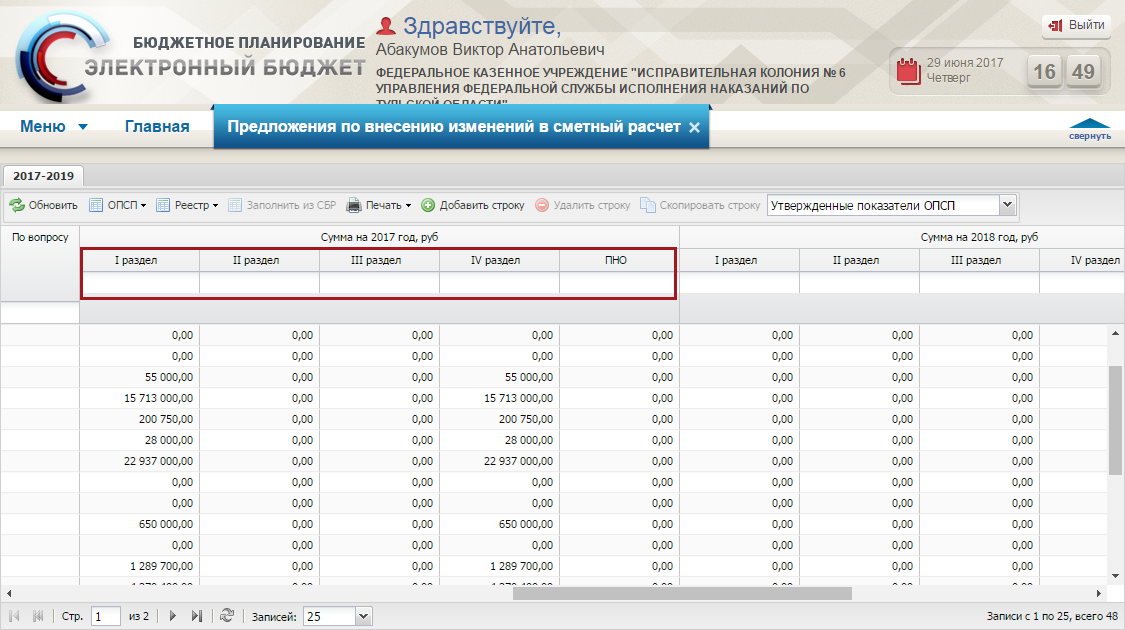Viewport: 1125px width, 630px height.
Task: Click the calendar date icon
Action: [908, 70]
